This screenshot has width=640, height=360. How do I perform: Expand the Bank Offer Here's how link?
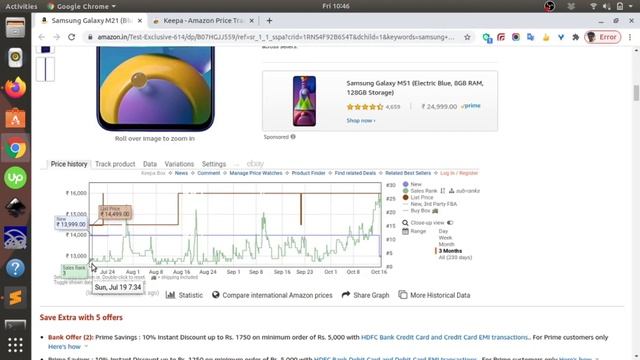[64, 347]
